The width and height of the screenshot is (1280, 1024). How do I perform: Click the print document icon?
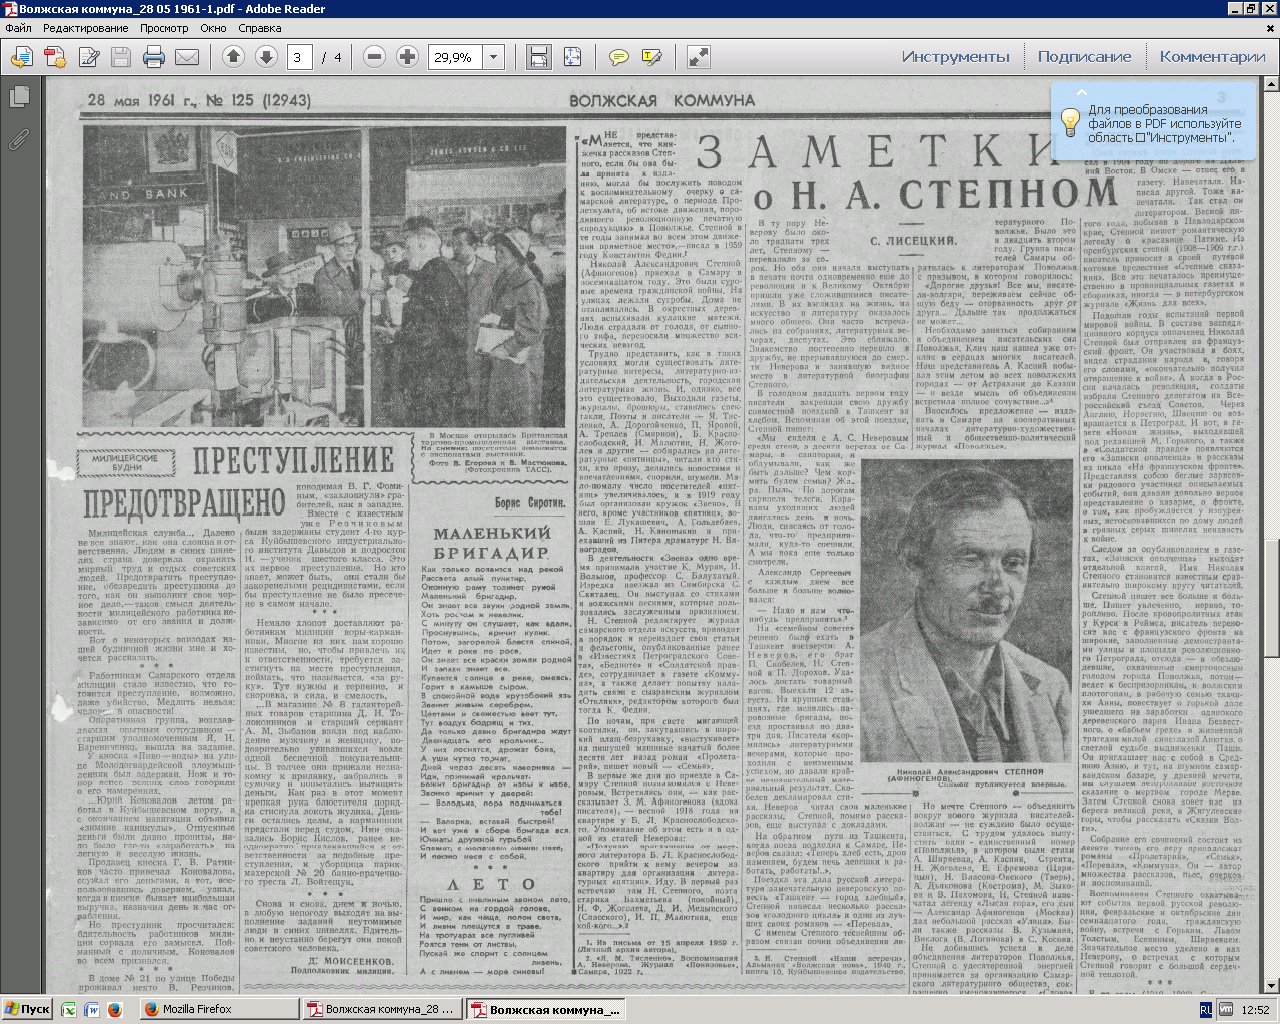pyautogui.click(x=154, y=57)
